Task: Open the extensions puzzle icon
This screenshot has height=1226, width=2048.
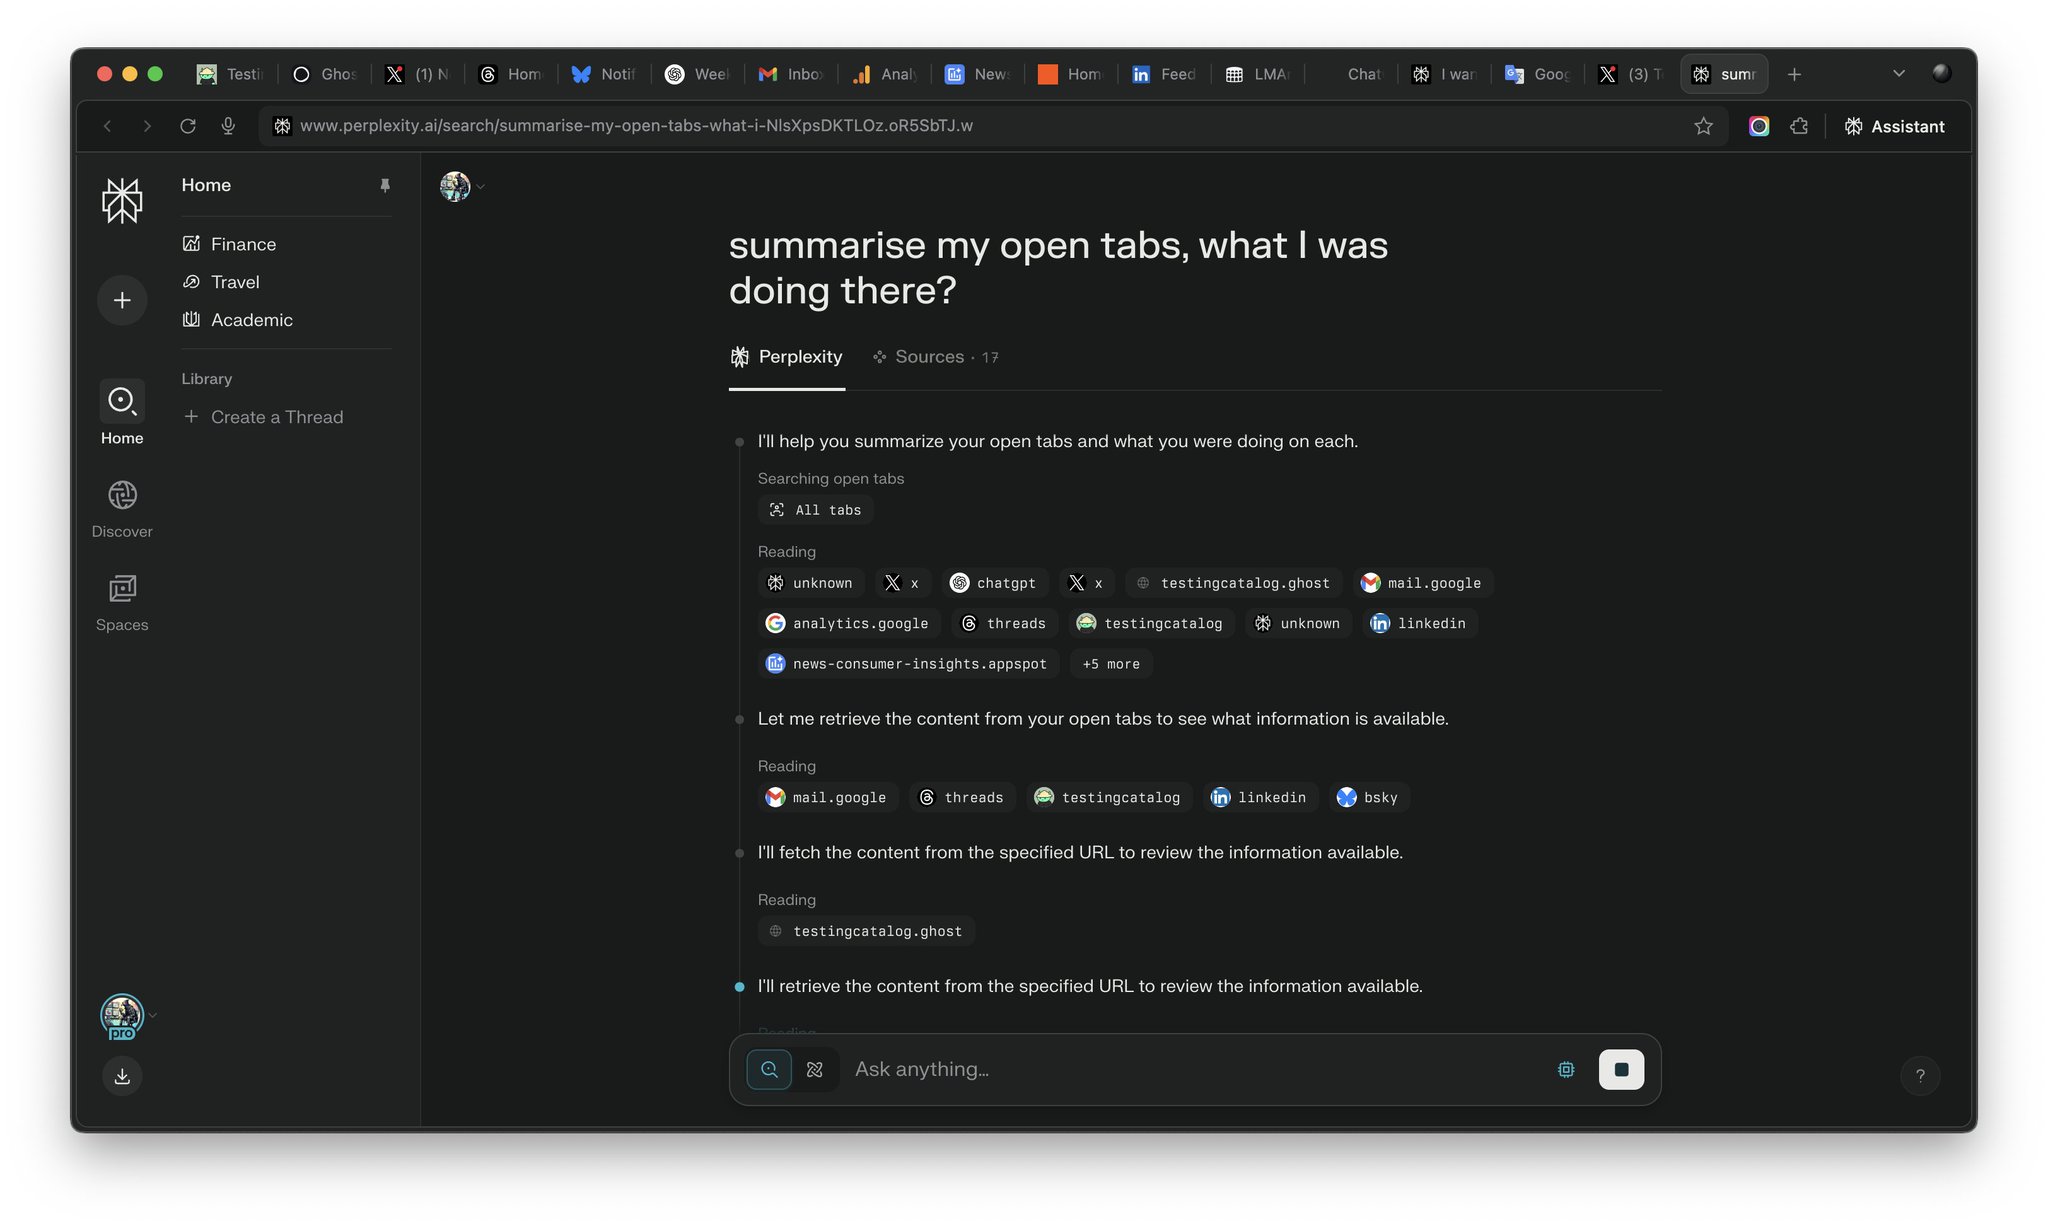Action: pyautogui.click(x=1799, y=126)
